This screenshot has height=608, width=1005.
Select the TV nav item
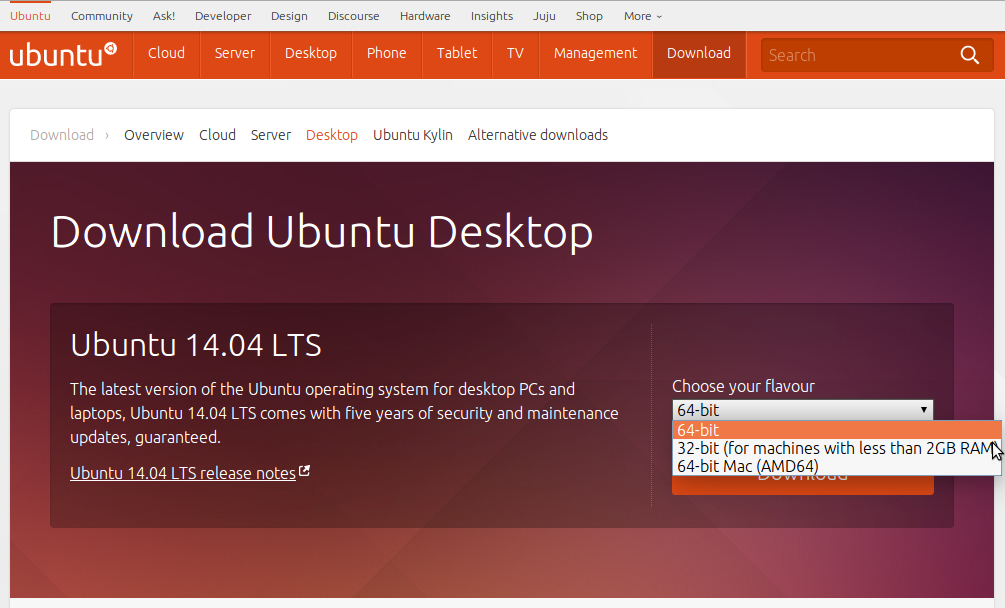515,53
